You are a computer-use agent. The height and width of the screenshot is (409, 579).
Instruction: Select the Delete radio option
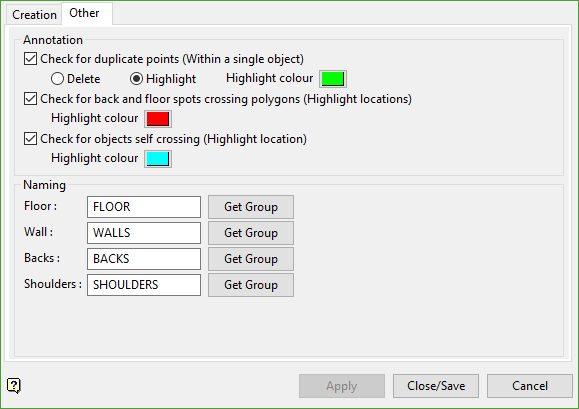tap(57, 79)
